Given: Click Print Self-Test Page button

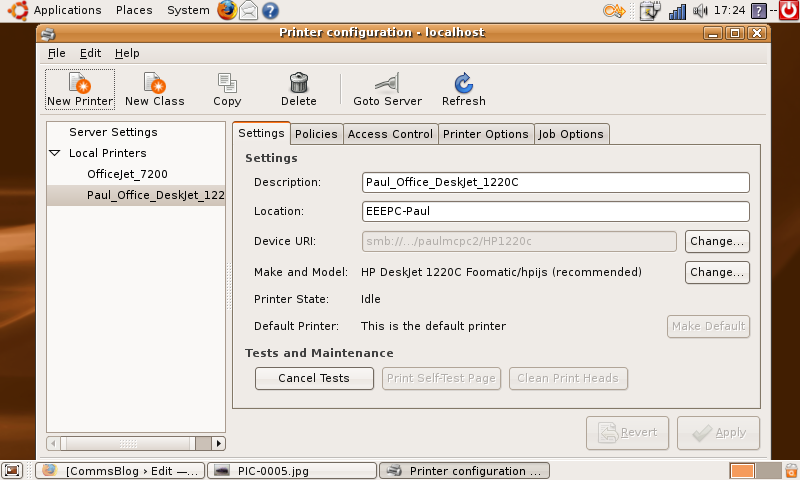Looking at the screenshot, I should (x=441, y=378).
